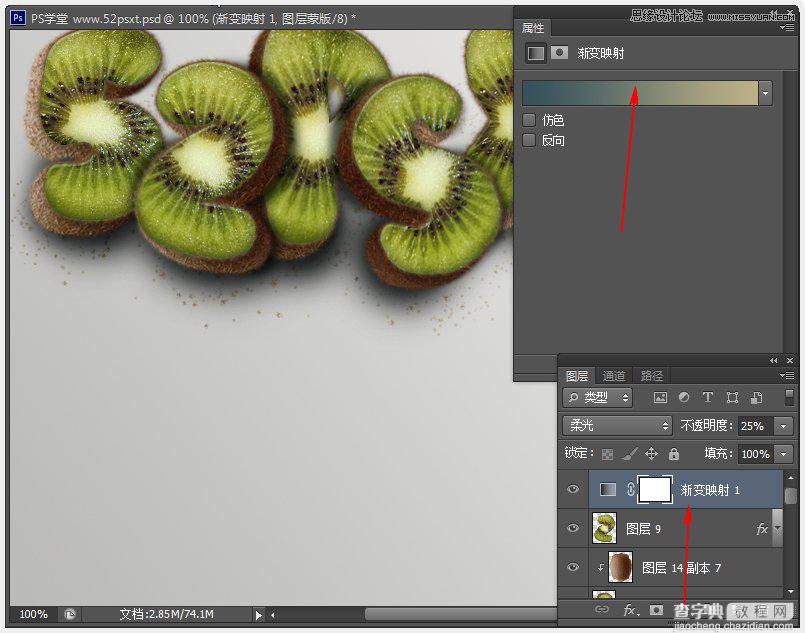The image size is (805, 633).
Task: Click the gradient map adjustment icon in Properties
Action: (535, 53)
